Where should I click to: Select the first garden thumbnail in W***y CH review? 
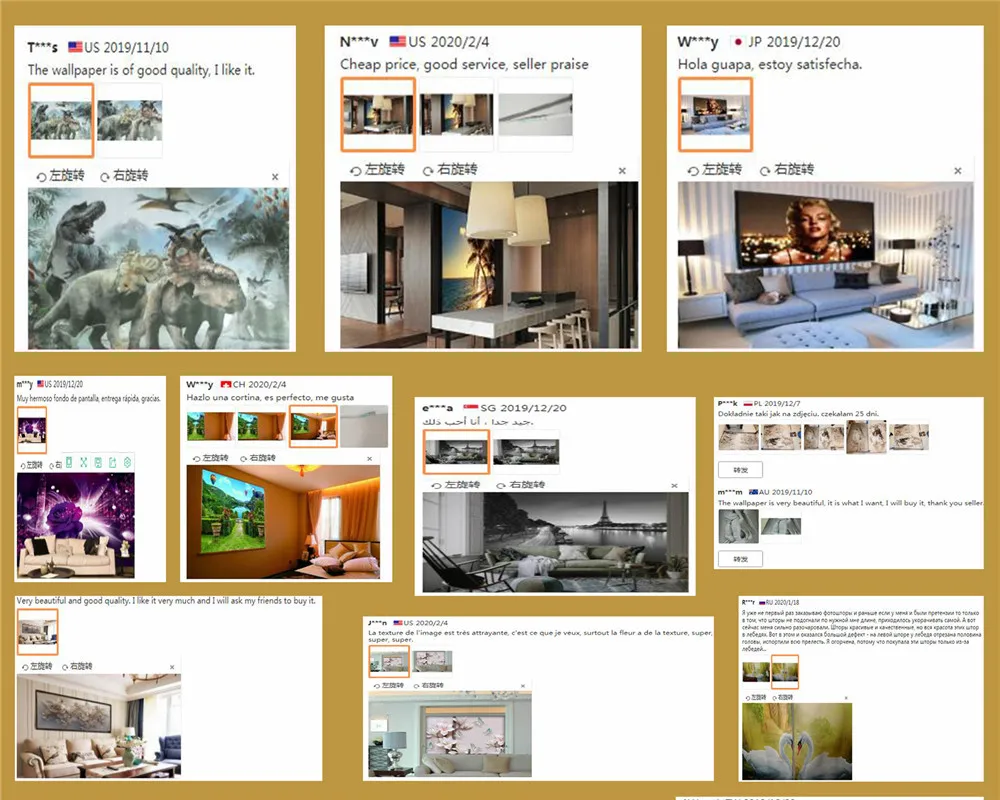pos(210,426)
